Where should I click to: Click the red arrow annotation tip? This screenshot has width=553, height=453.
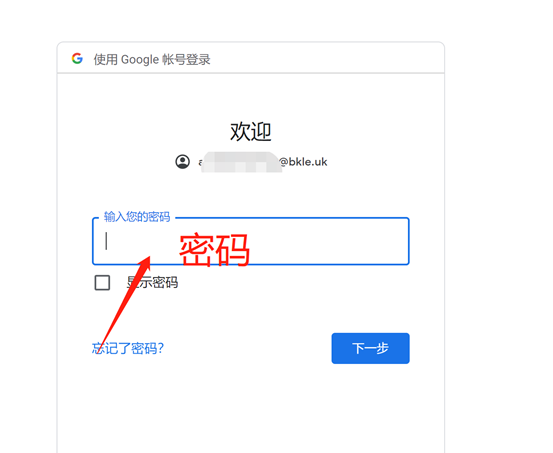pyautogui.click(x=149, y=258)
